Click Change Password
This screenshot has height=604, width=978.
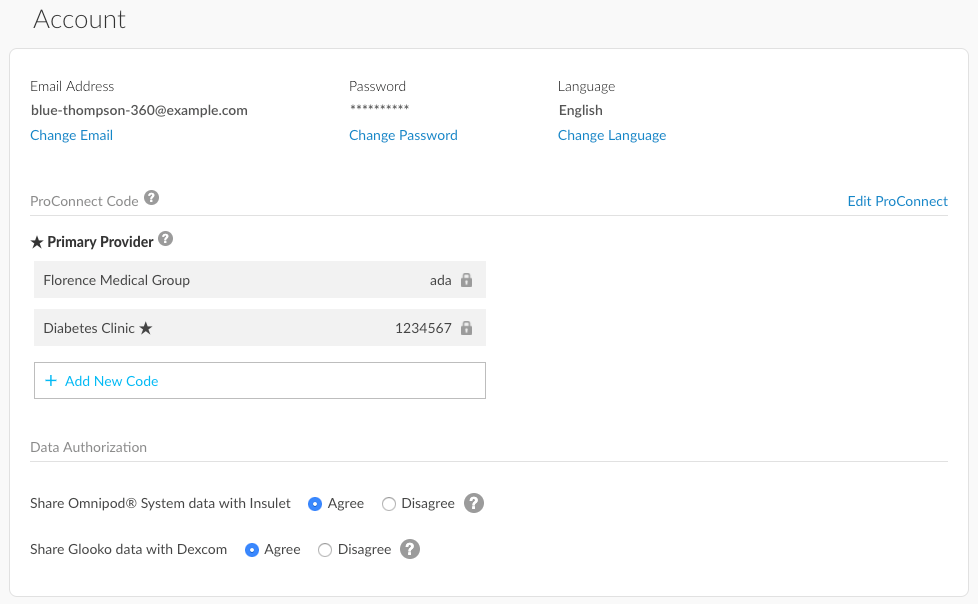(403, 135)
